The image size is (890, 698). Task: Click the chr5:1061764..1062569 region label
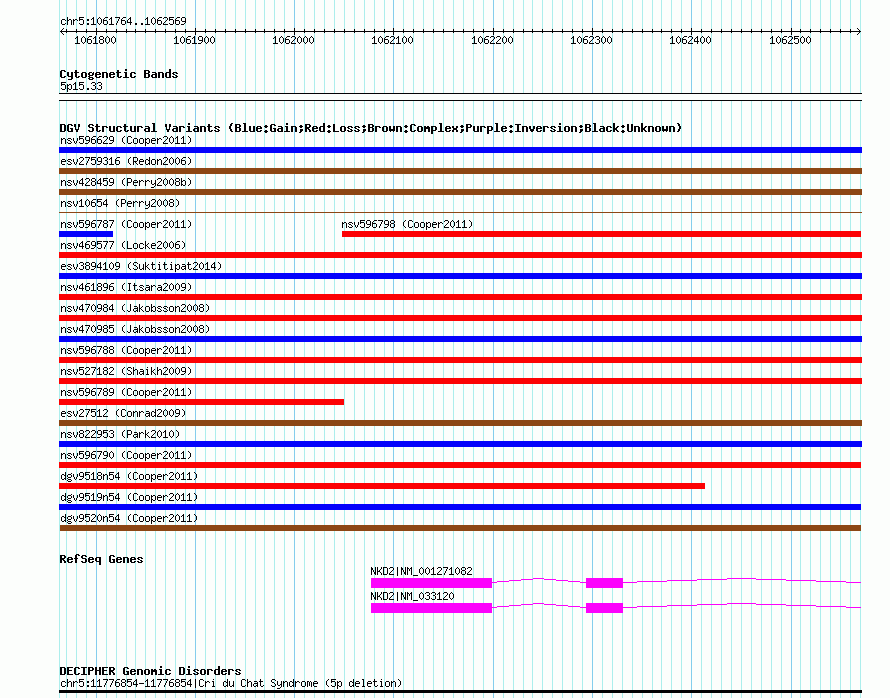coord(123,21)
